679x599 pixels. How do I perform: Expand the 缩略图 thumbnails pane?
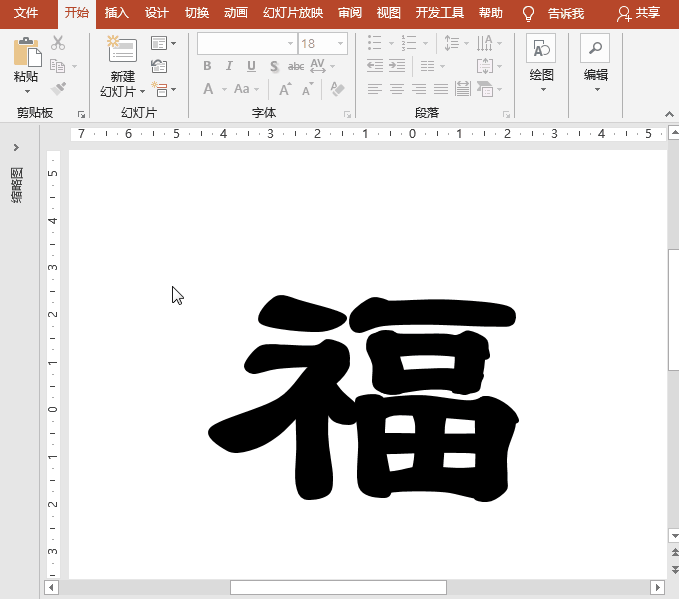click(16, 148)
